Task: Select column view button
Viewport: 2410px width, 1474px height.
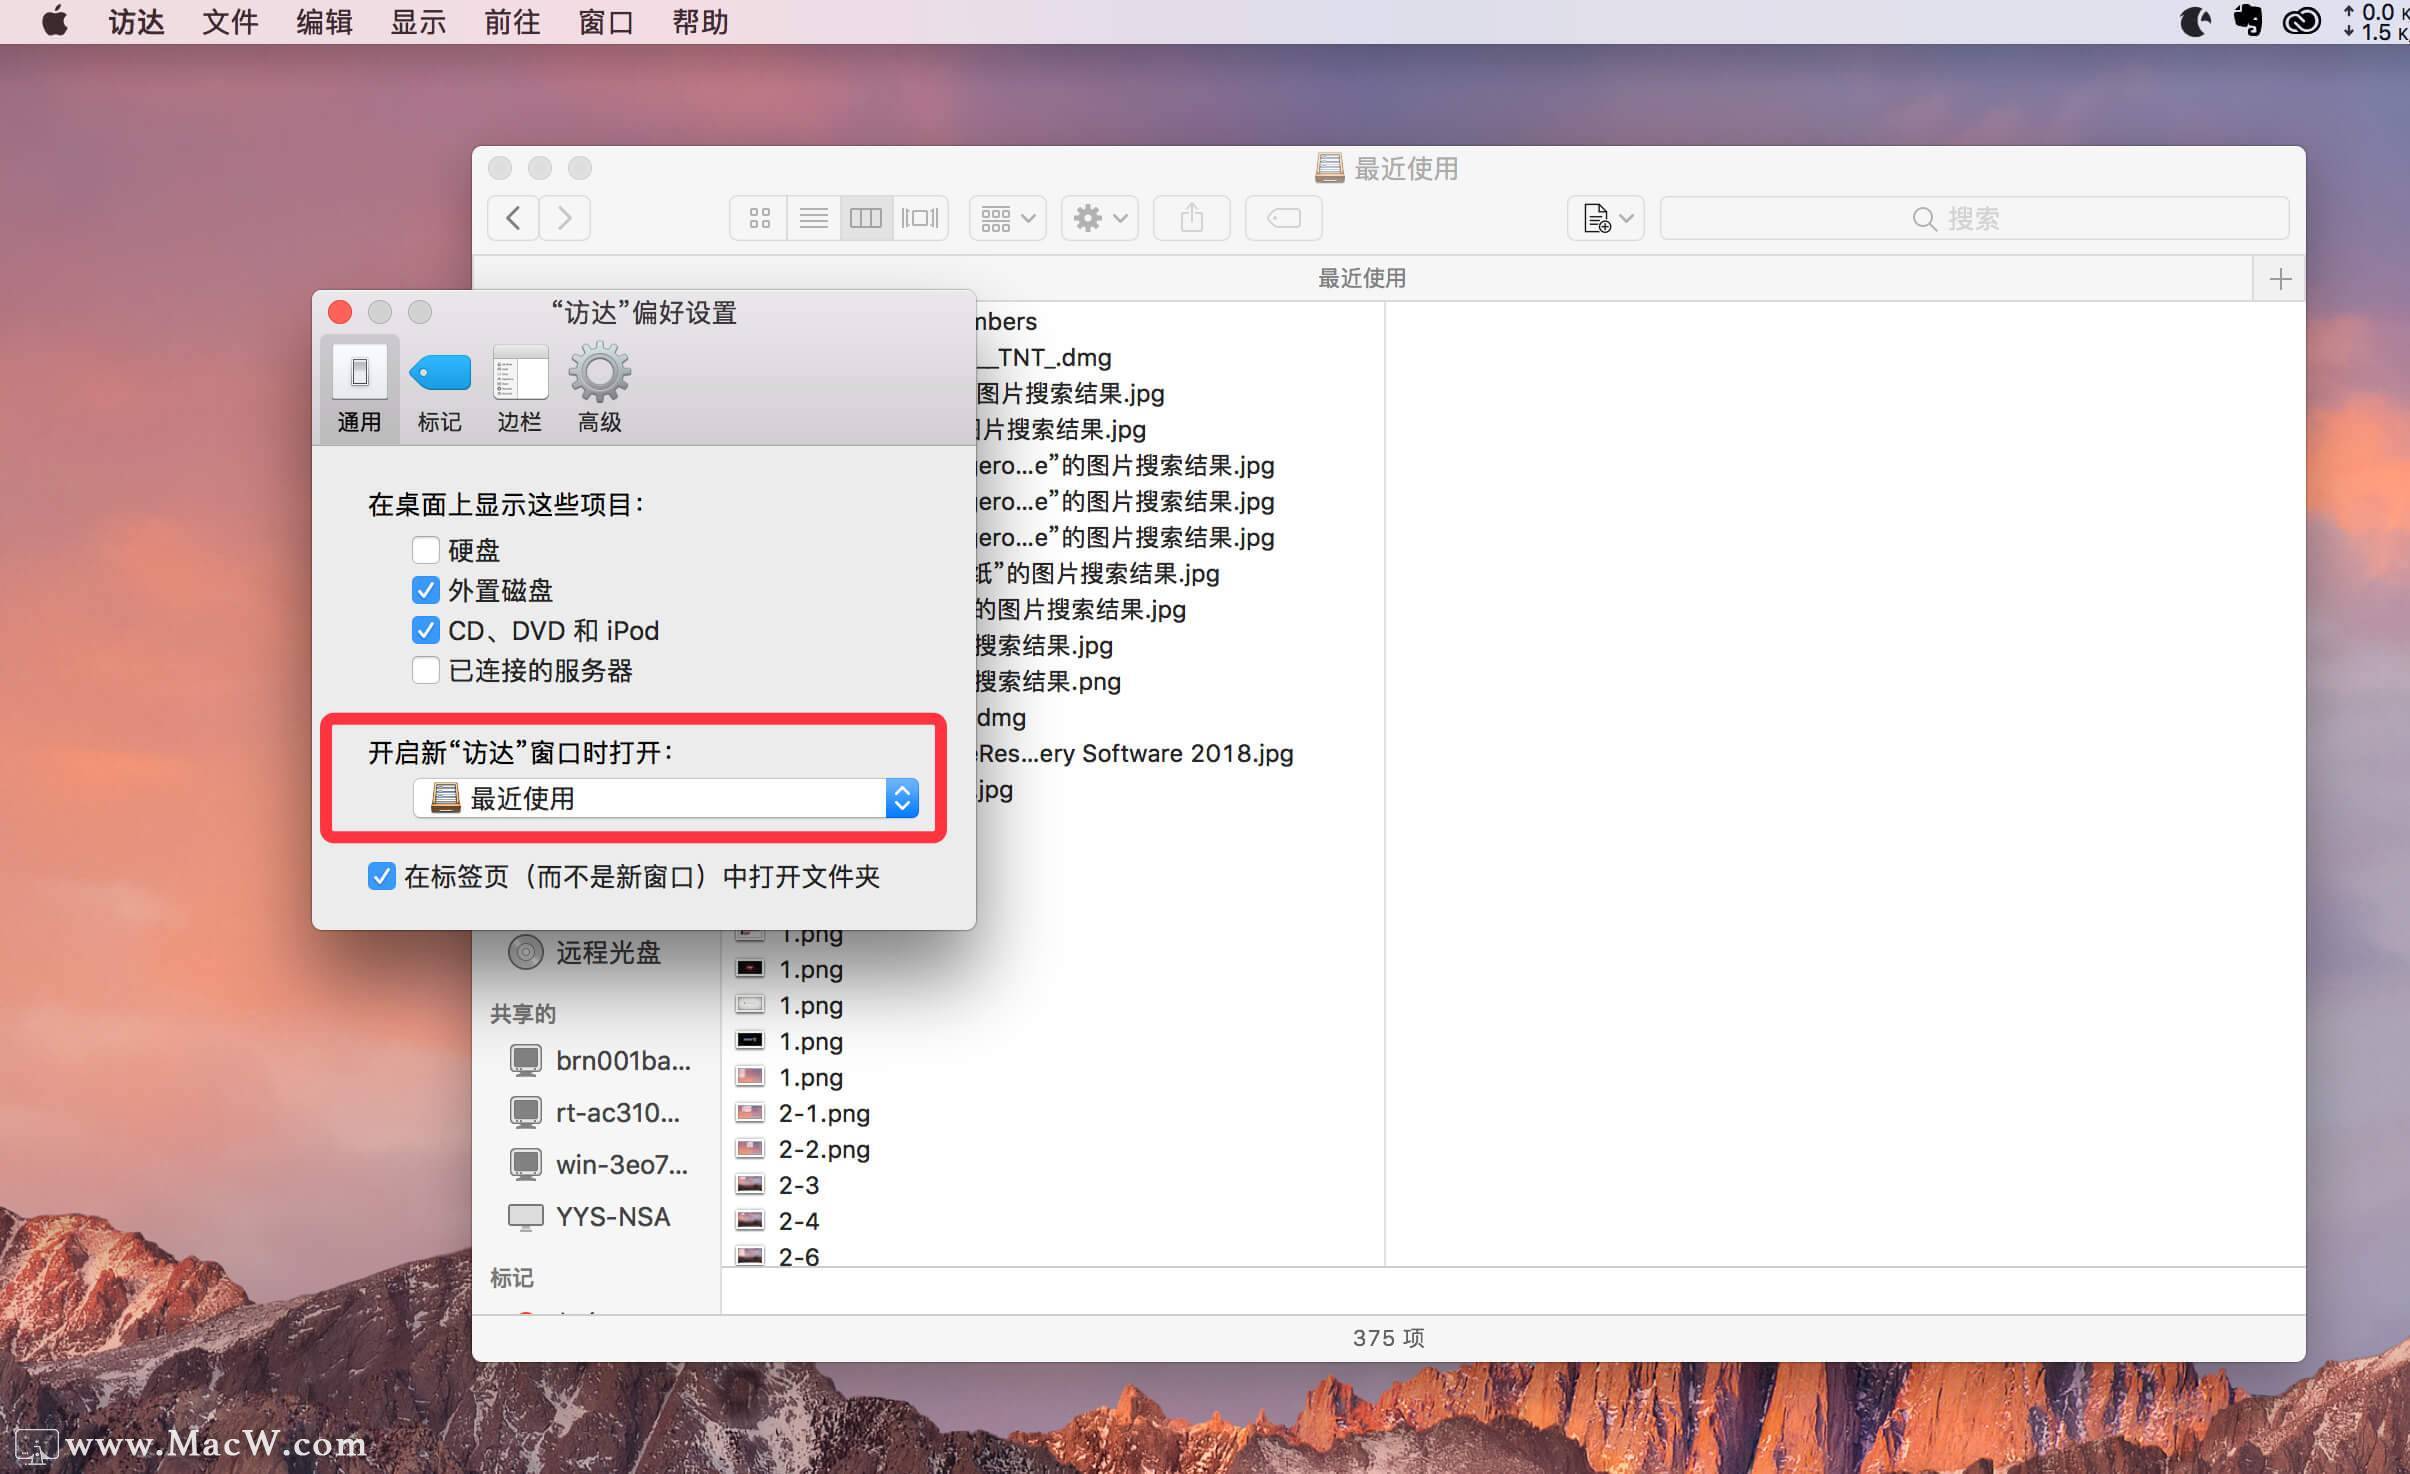Action: click(866, 218)
